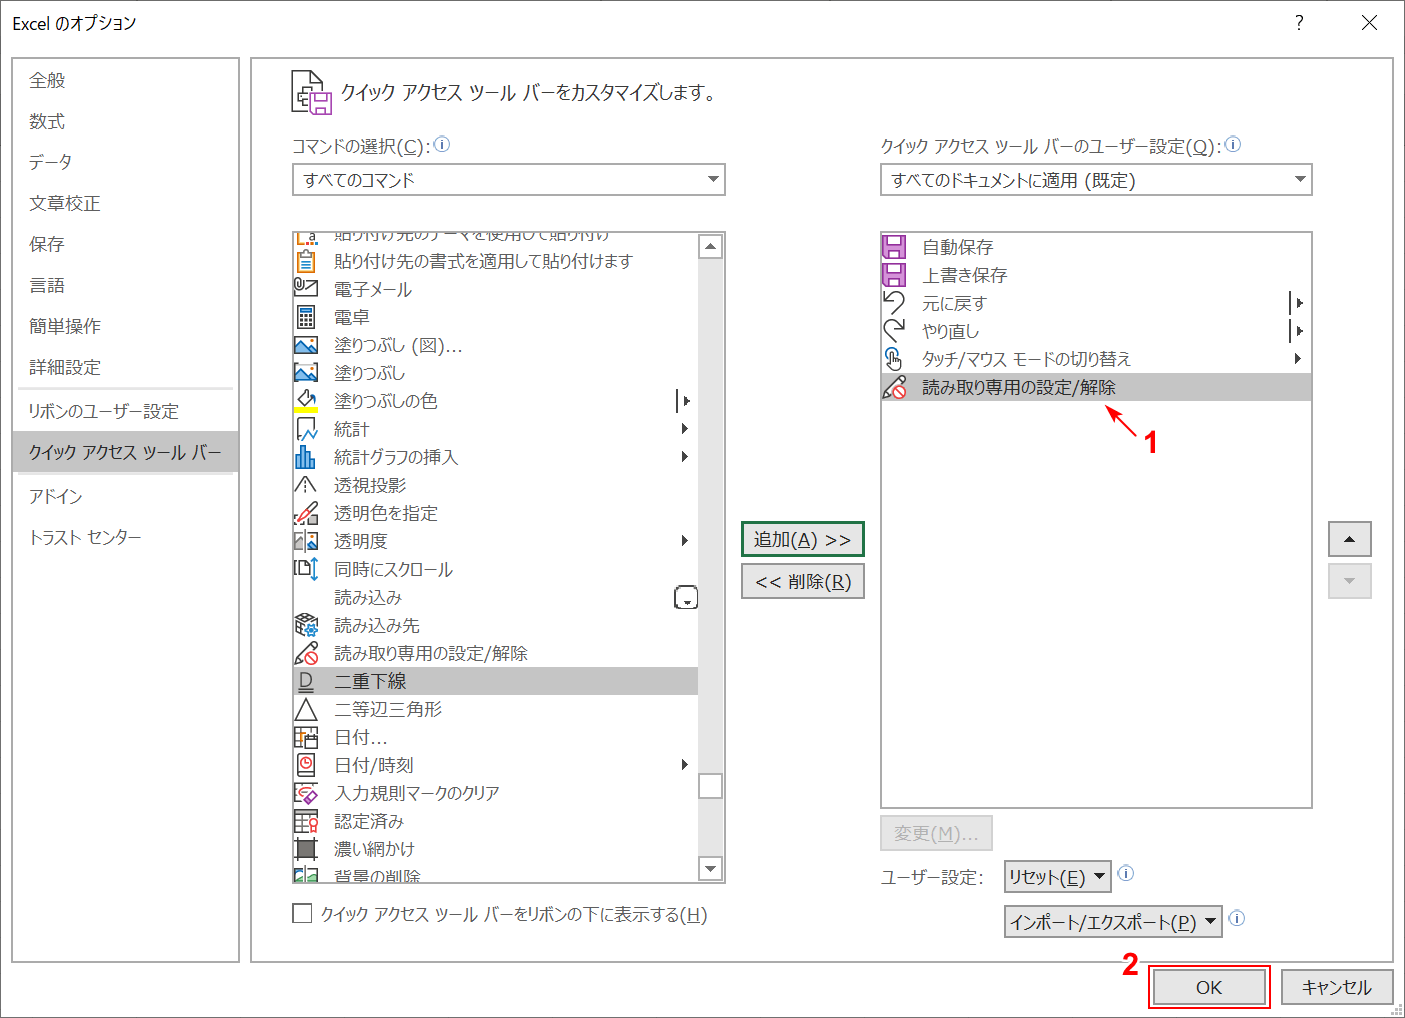1405x1018 pixels.
Task: Select the 透明色を指定 command icon
Action: pyautogui.click(x=306, y=512)
